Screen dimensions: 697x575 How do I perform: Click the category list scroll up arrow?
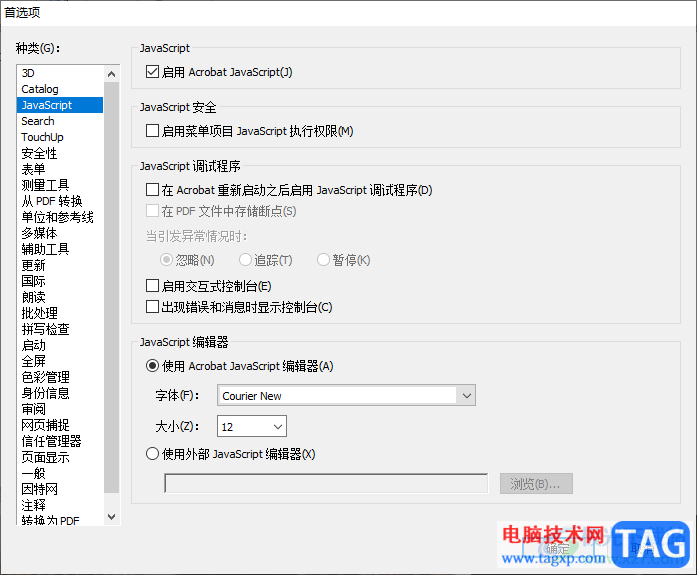pyautogui.click(x=112, y=74)
